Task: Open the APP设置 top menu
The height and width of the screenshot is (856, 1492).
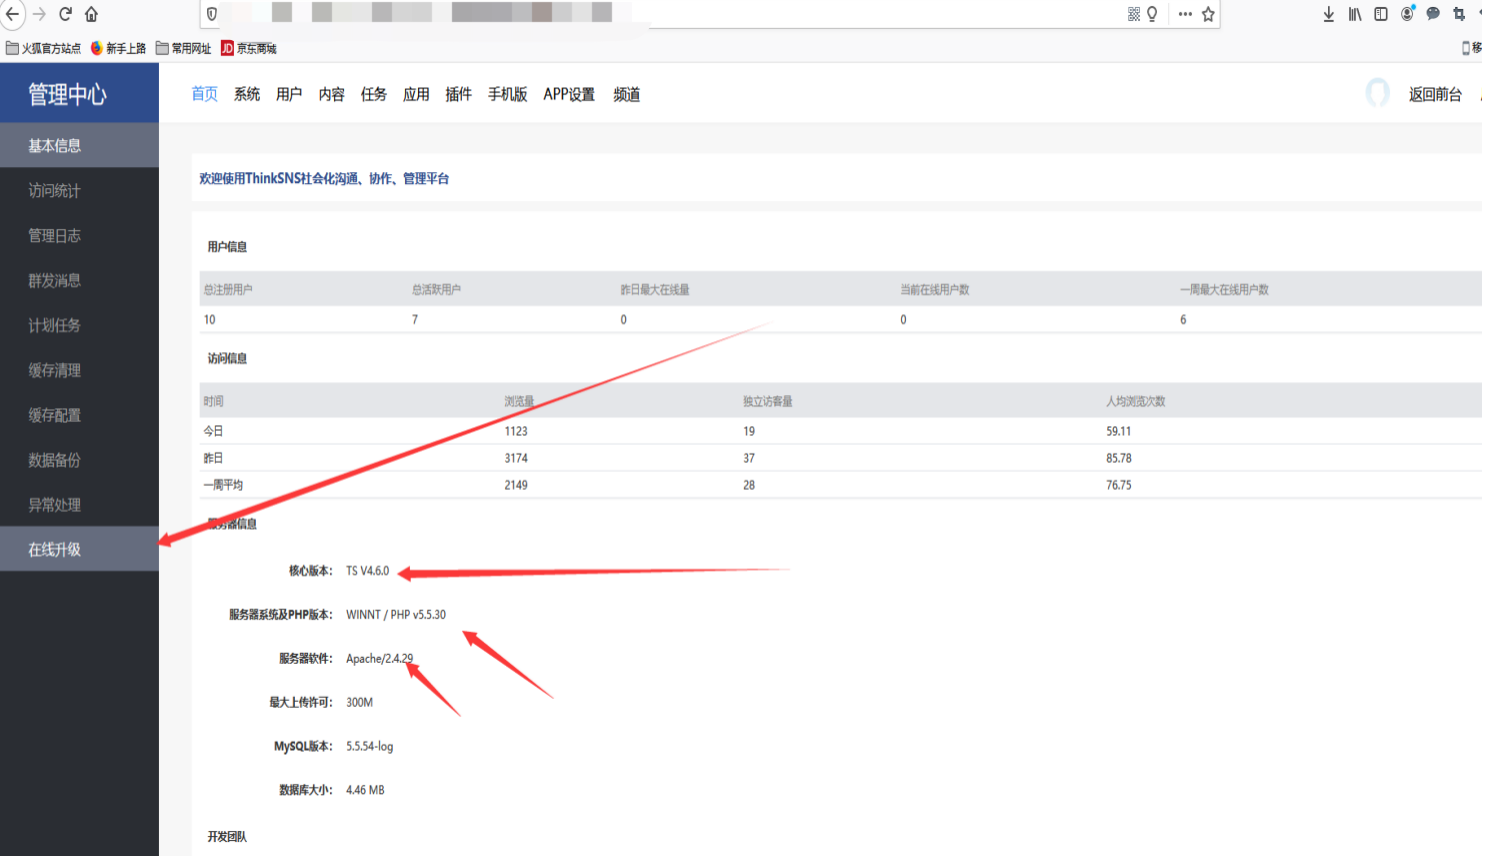Action: [569, 94]
